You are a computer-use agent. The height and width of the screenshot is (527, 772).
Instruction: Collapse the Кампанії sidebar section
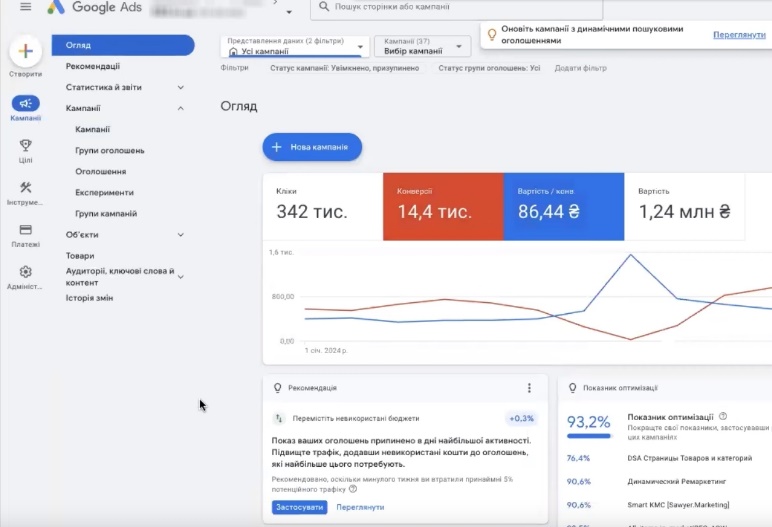pos(180,108)
